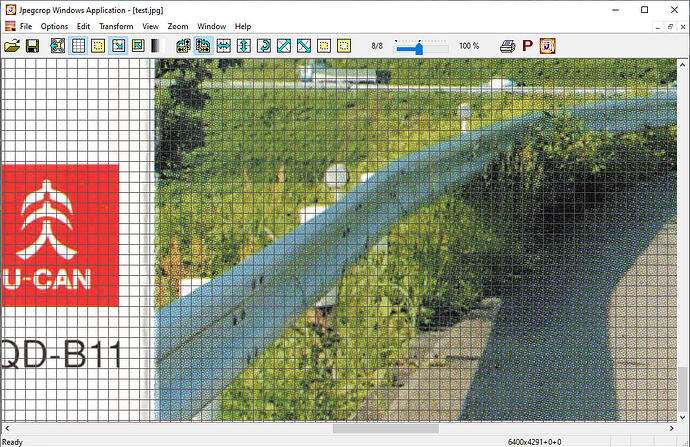
Task: Print the image using printer icon
Action: pos(508,46)
